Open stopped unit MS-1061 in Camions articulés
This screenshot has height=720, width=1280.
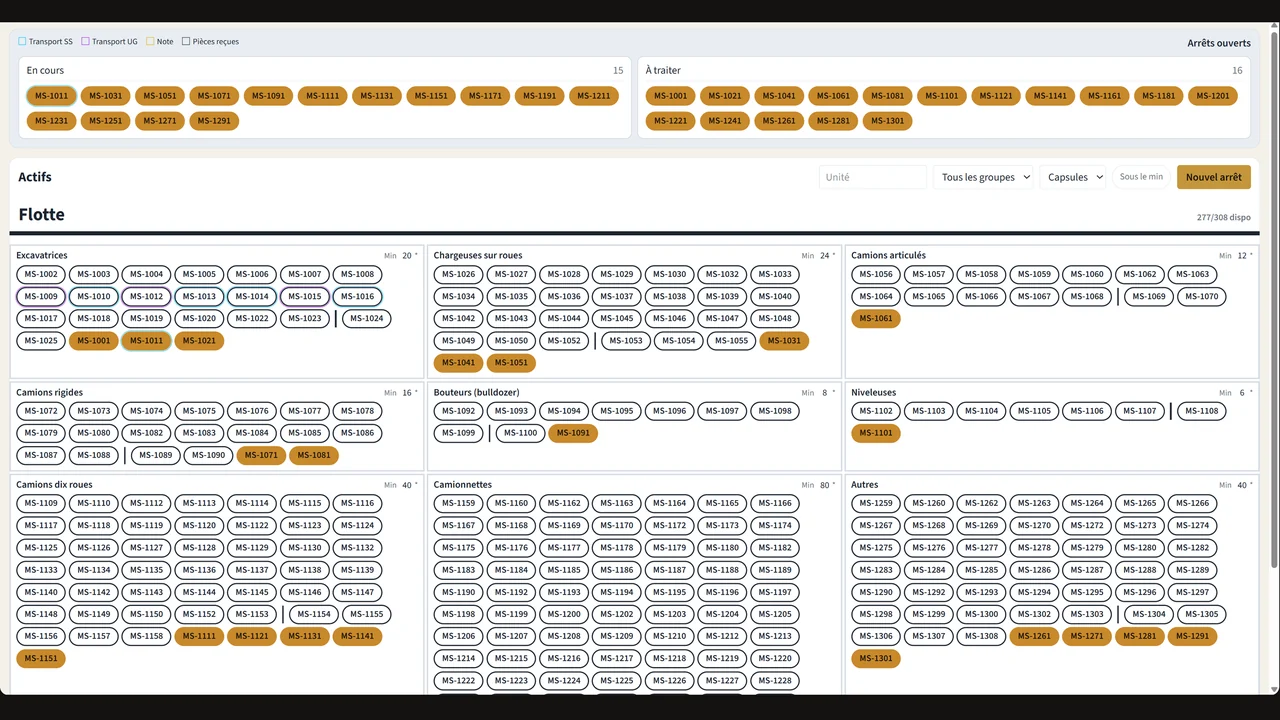(x=876, y=319)
